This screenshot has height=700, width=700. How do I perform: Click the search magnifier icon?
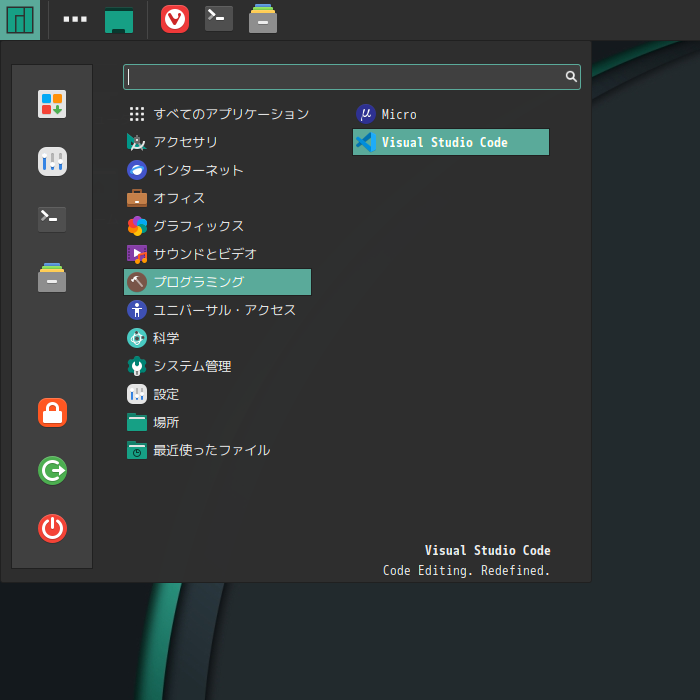[x=571, y=76]
